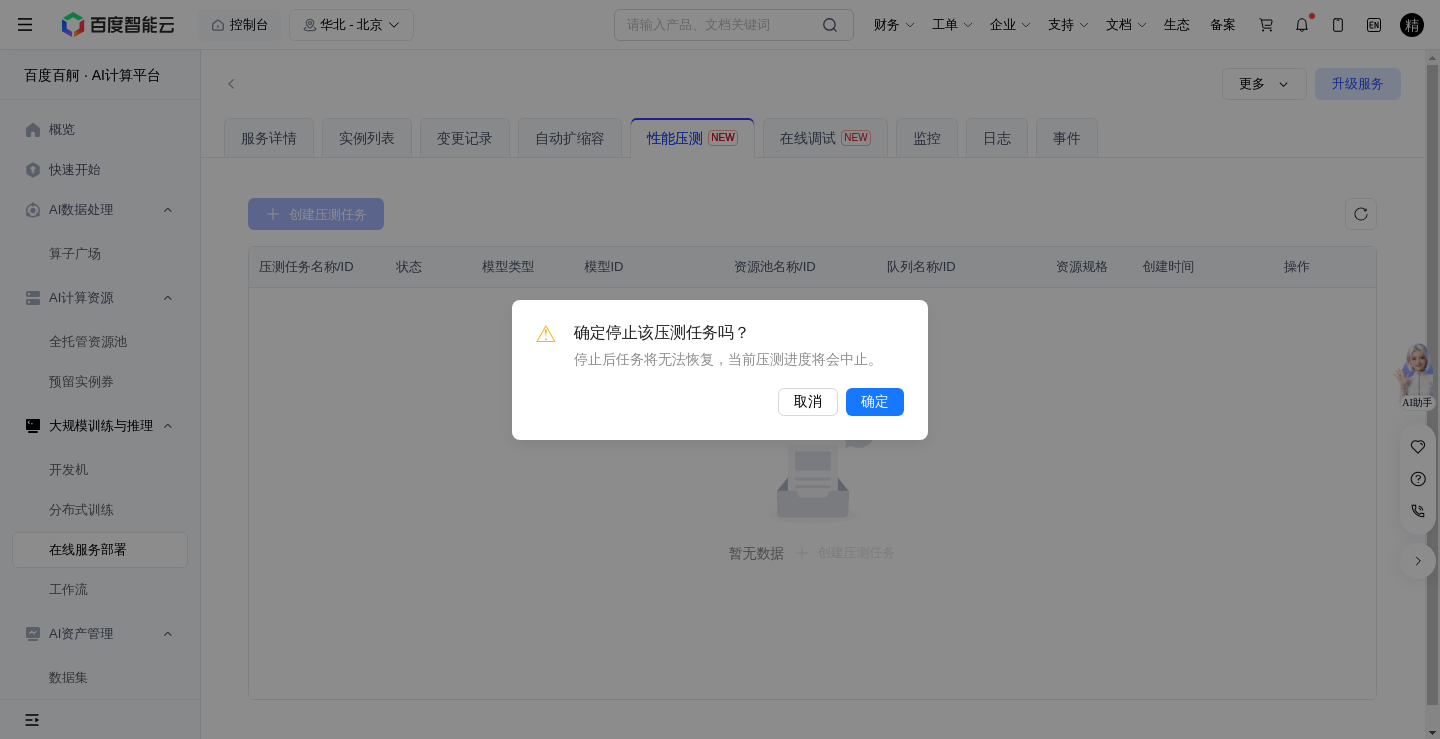Refresh the stress test task list
This screenshot has width=1440, height=739.
[1361, 214]
